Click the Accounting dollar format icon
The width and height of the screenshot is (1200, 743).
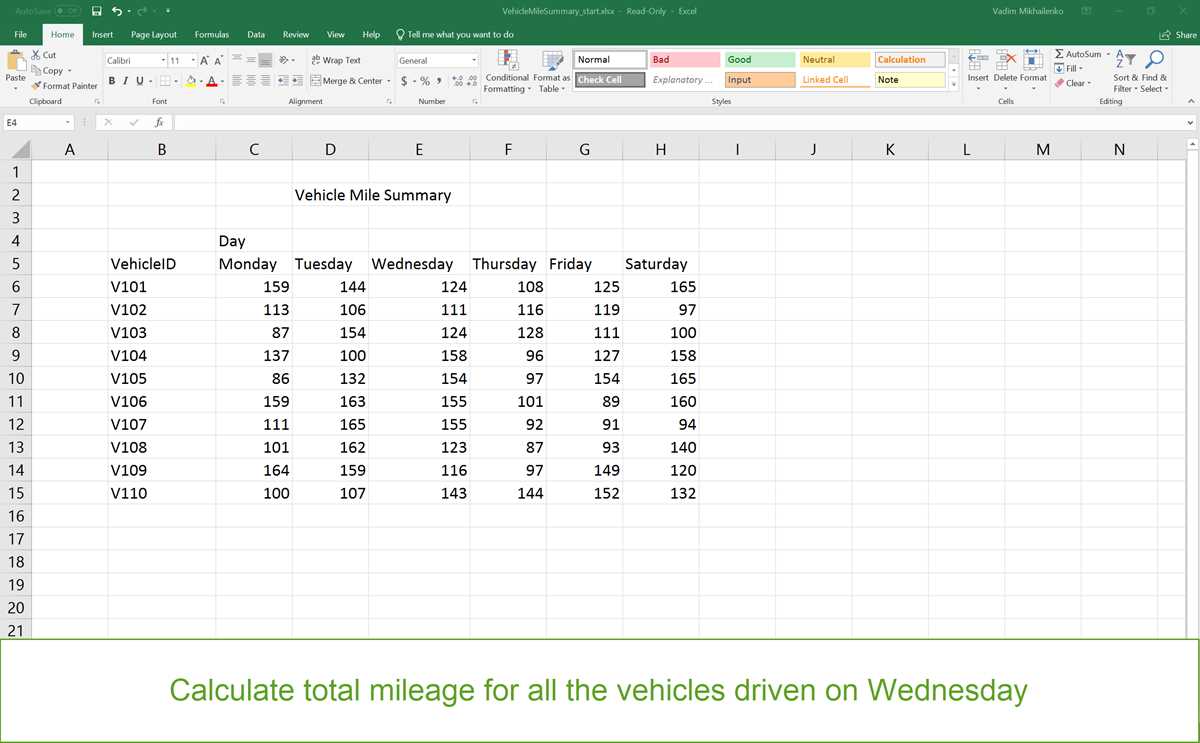coord(404,81)
